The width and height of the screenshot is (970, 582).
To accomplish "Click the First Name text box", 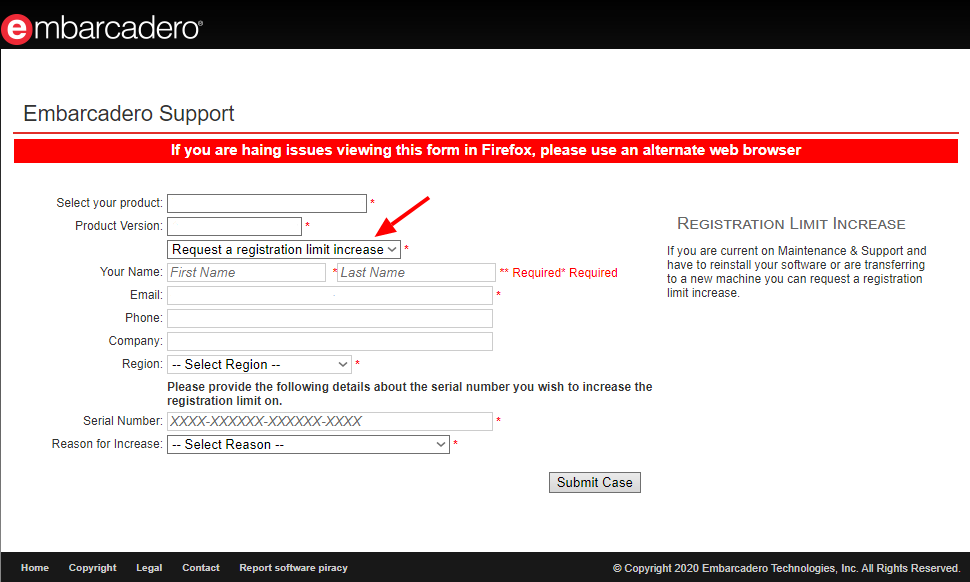I will (246, 272).
